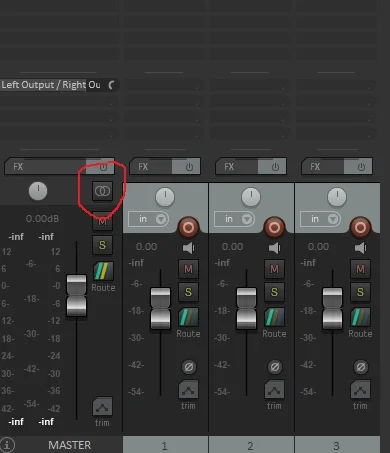The image size is (390, 453).
Task: Toggle track 1 record monitoring speaker
Action: pyautogui.click(x=188, y=248)
